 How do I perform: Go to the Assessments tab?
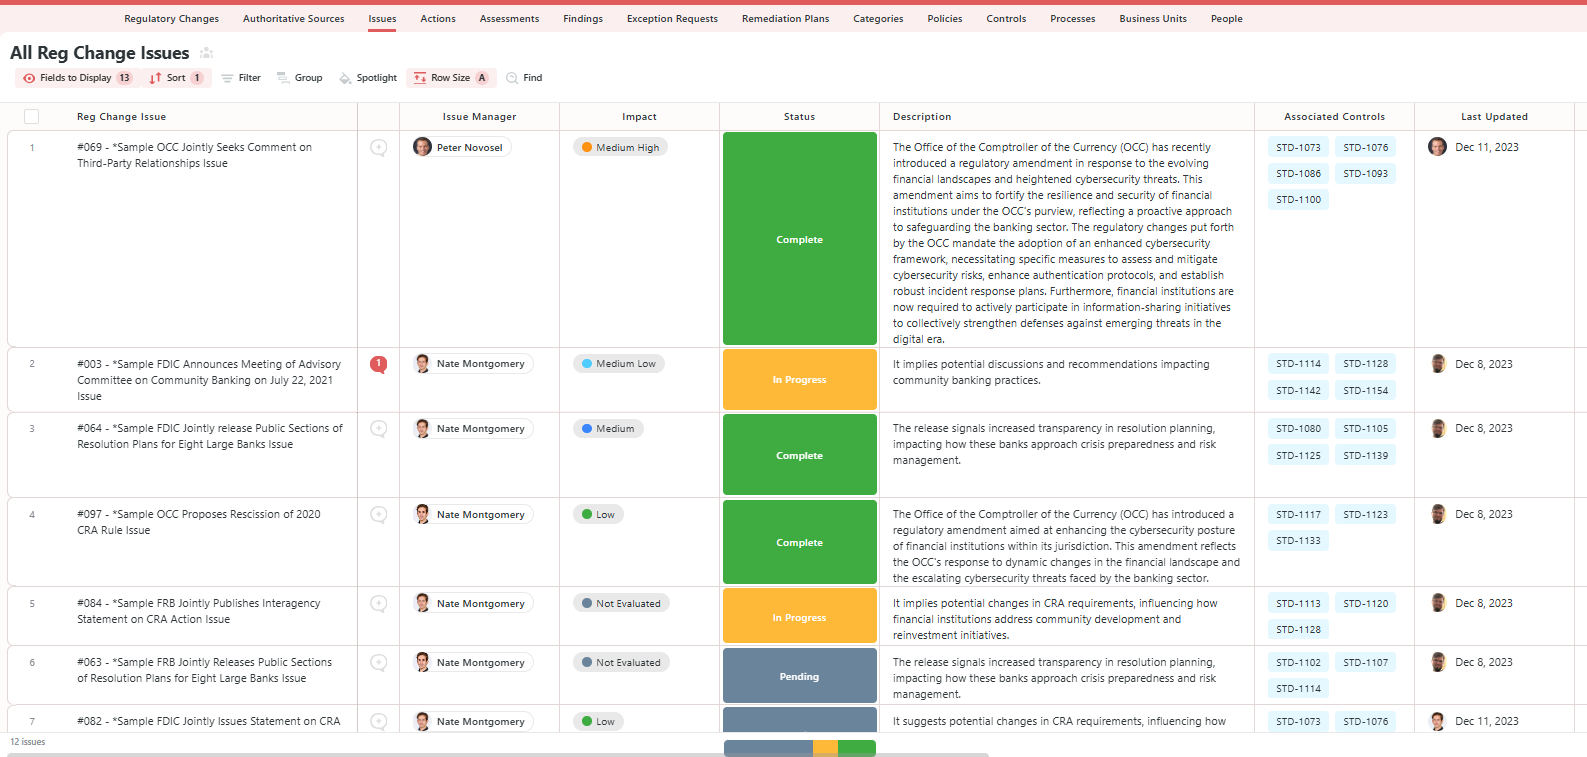click(x=509, y=19)
